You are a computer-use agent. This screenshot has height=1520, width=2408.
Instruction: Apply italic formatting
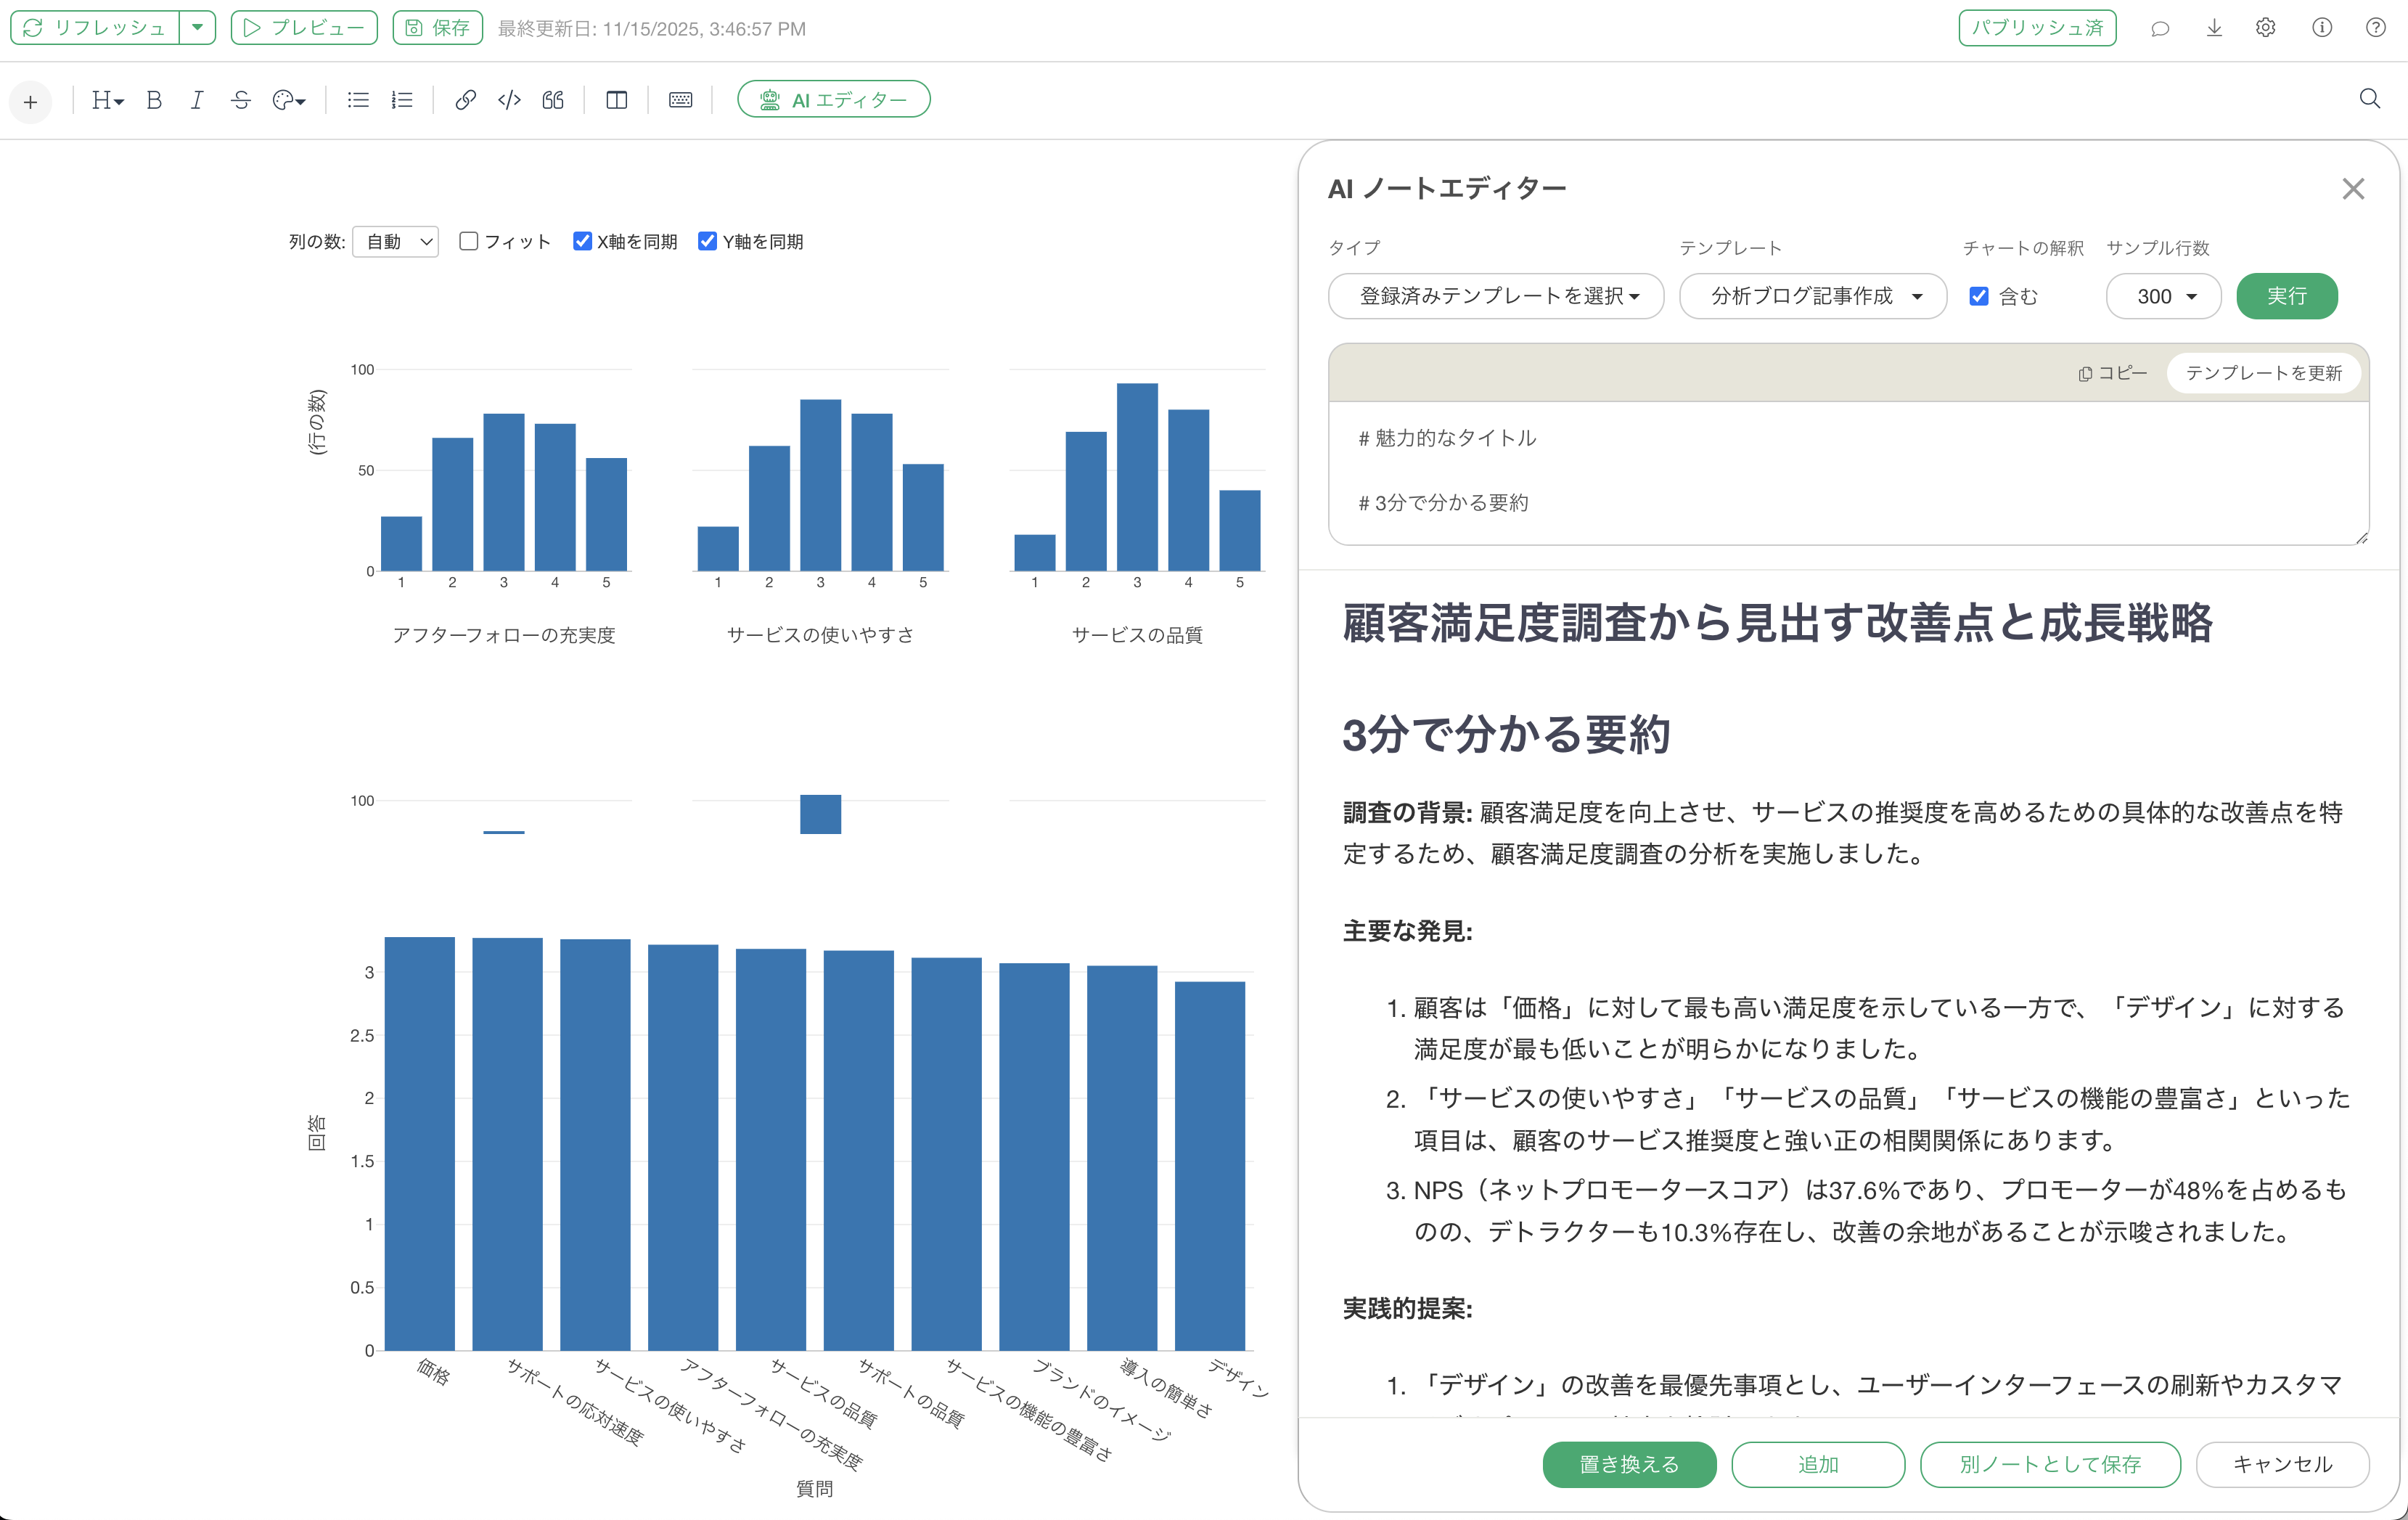coord(197,100)
